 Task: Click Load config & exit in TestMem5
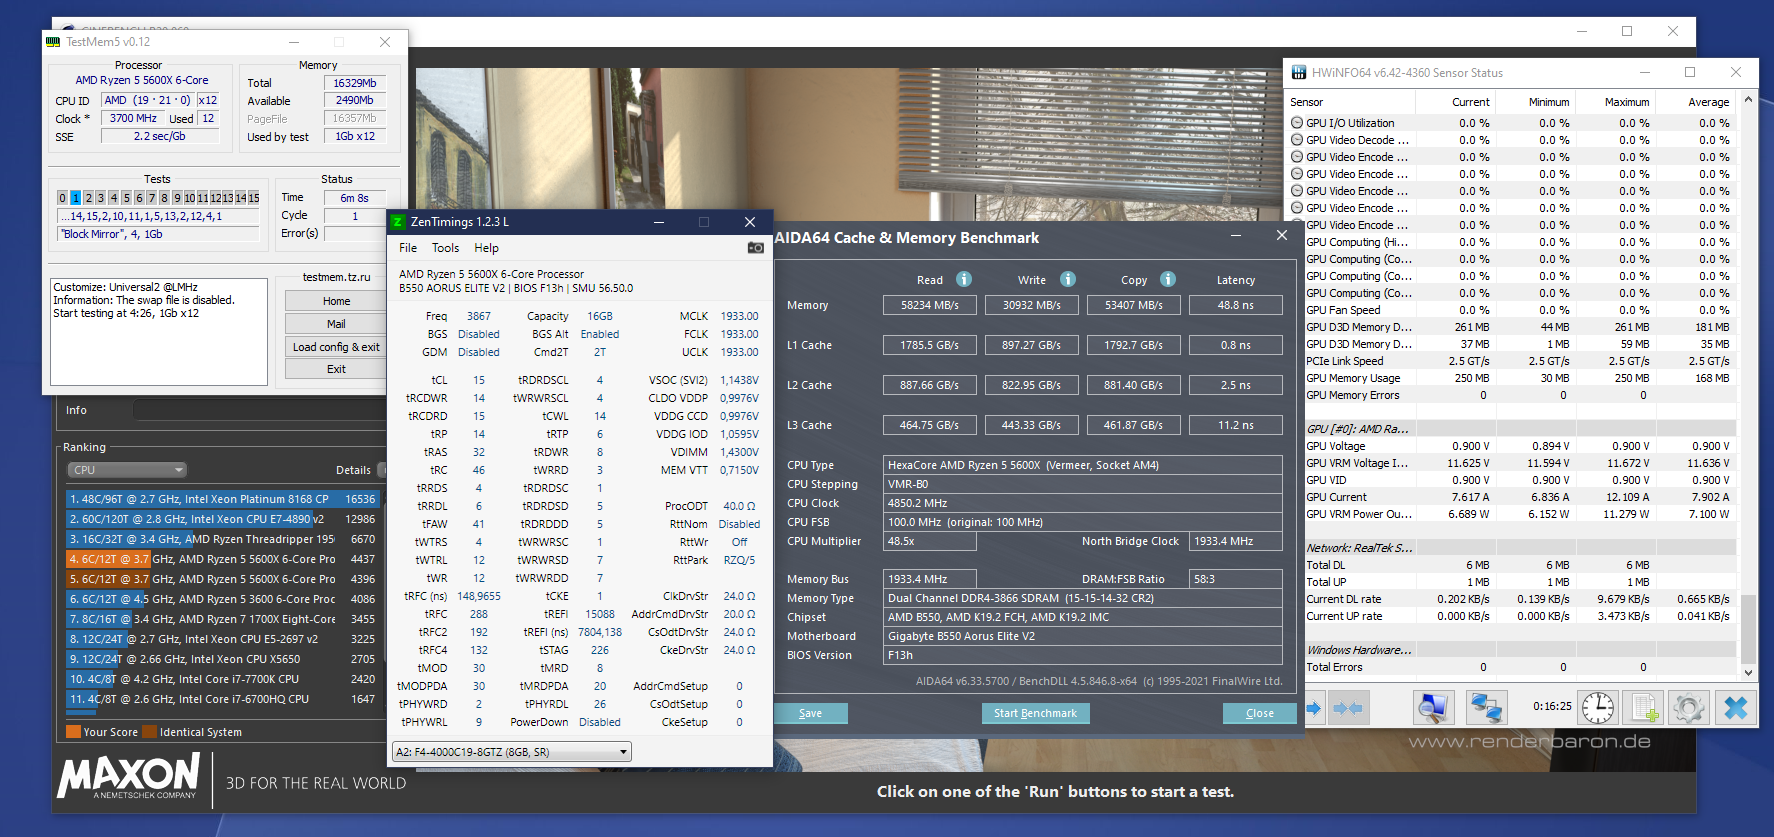coord(336,347)
